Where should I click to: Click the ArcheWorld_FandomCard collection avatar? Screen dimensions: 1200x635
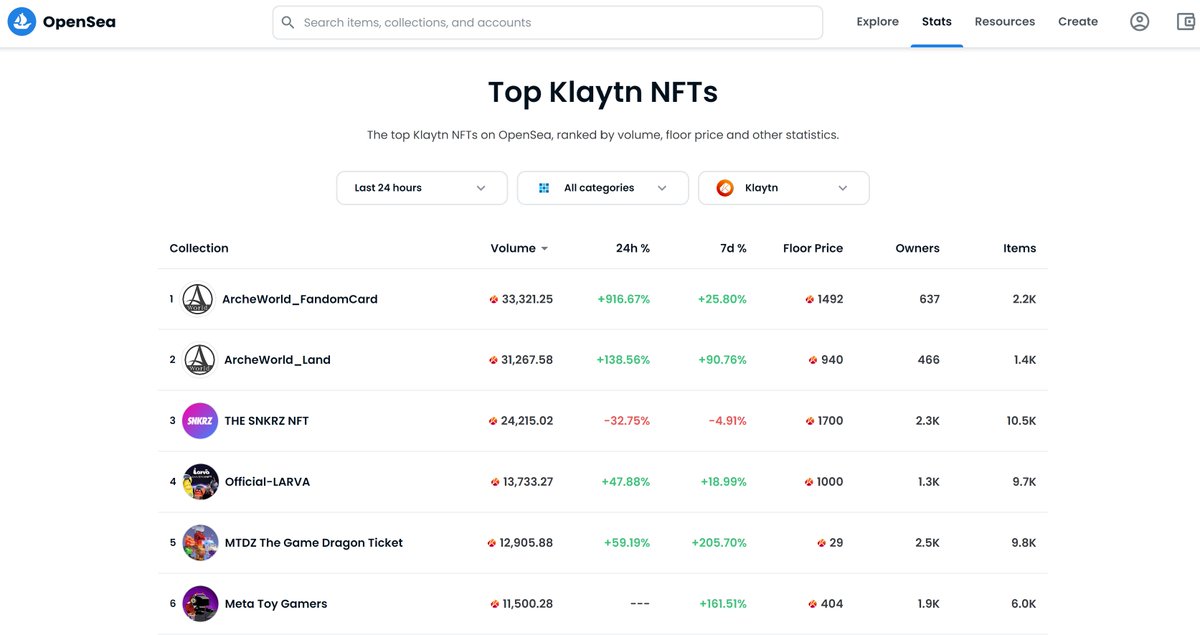tap(198, 298)
